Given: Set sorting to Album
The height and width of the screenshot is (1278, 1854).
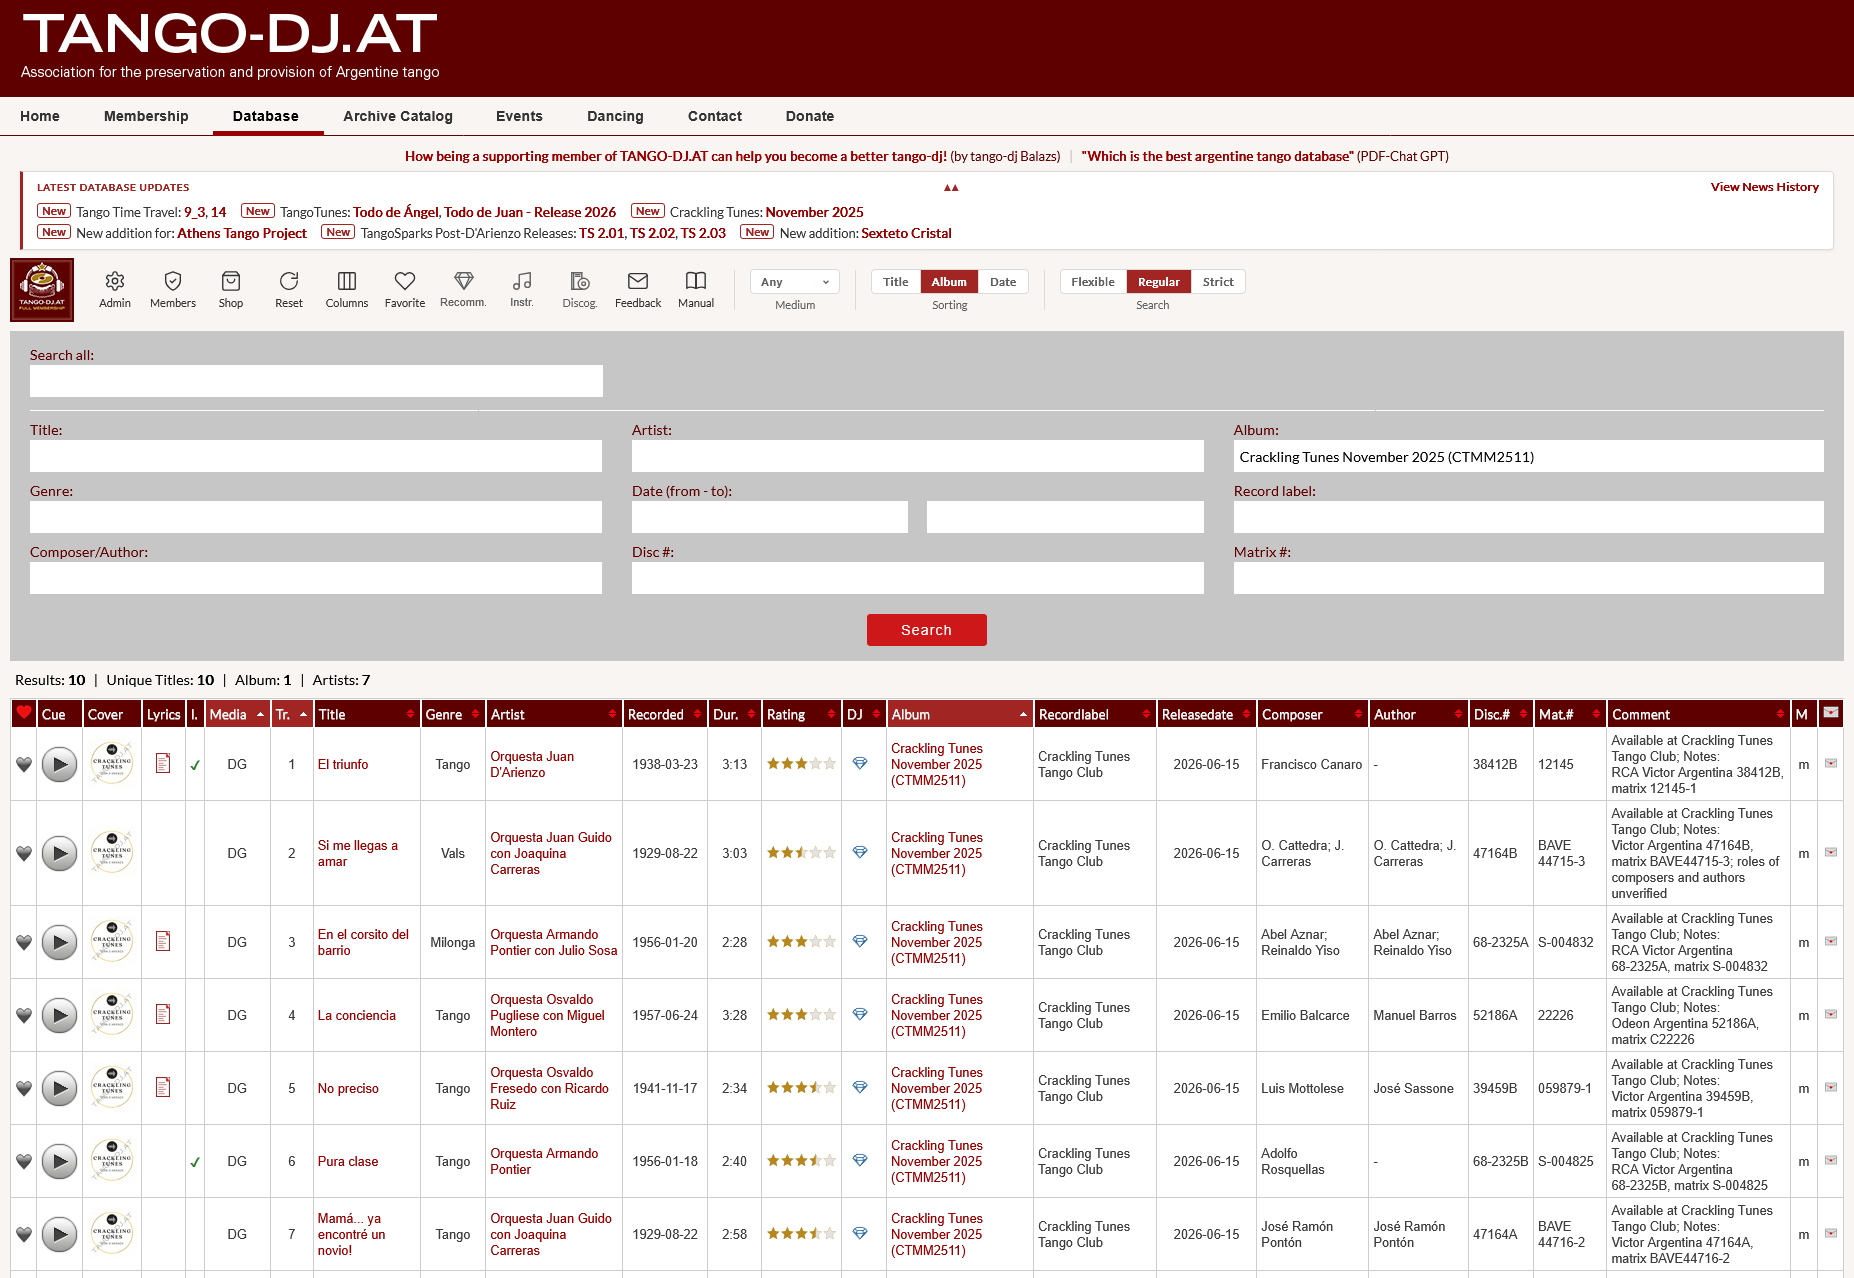Looking at the screenshot, I should point(949,282).
